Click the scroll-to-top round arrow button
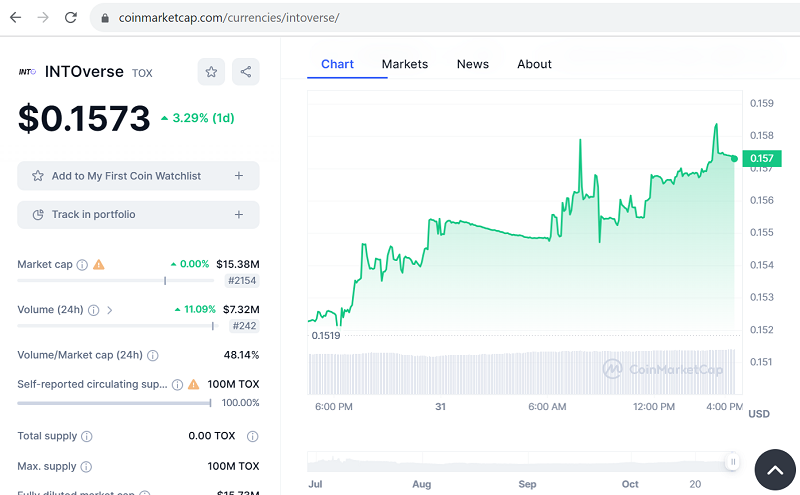This screenshot has height=495, width=800. 774,469
